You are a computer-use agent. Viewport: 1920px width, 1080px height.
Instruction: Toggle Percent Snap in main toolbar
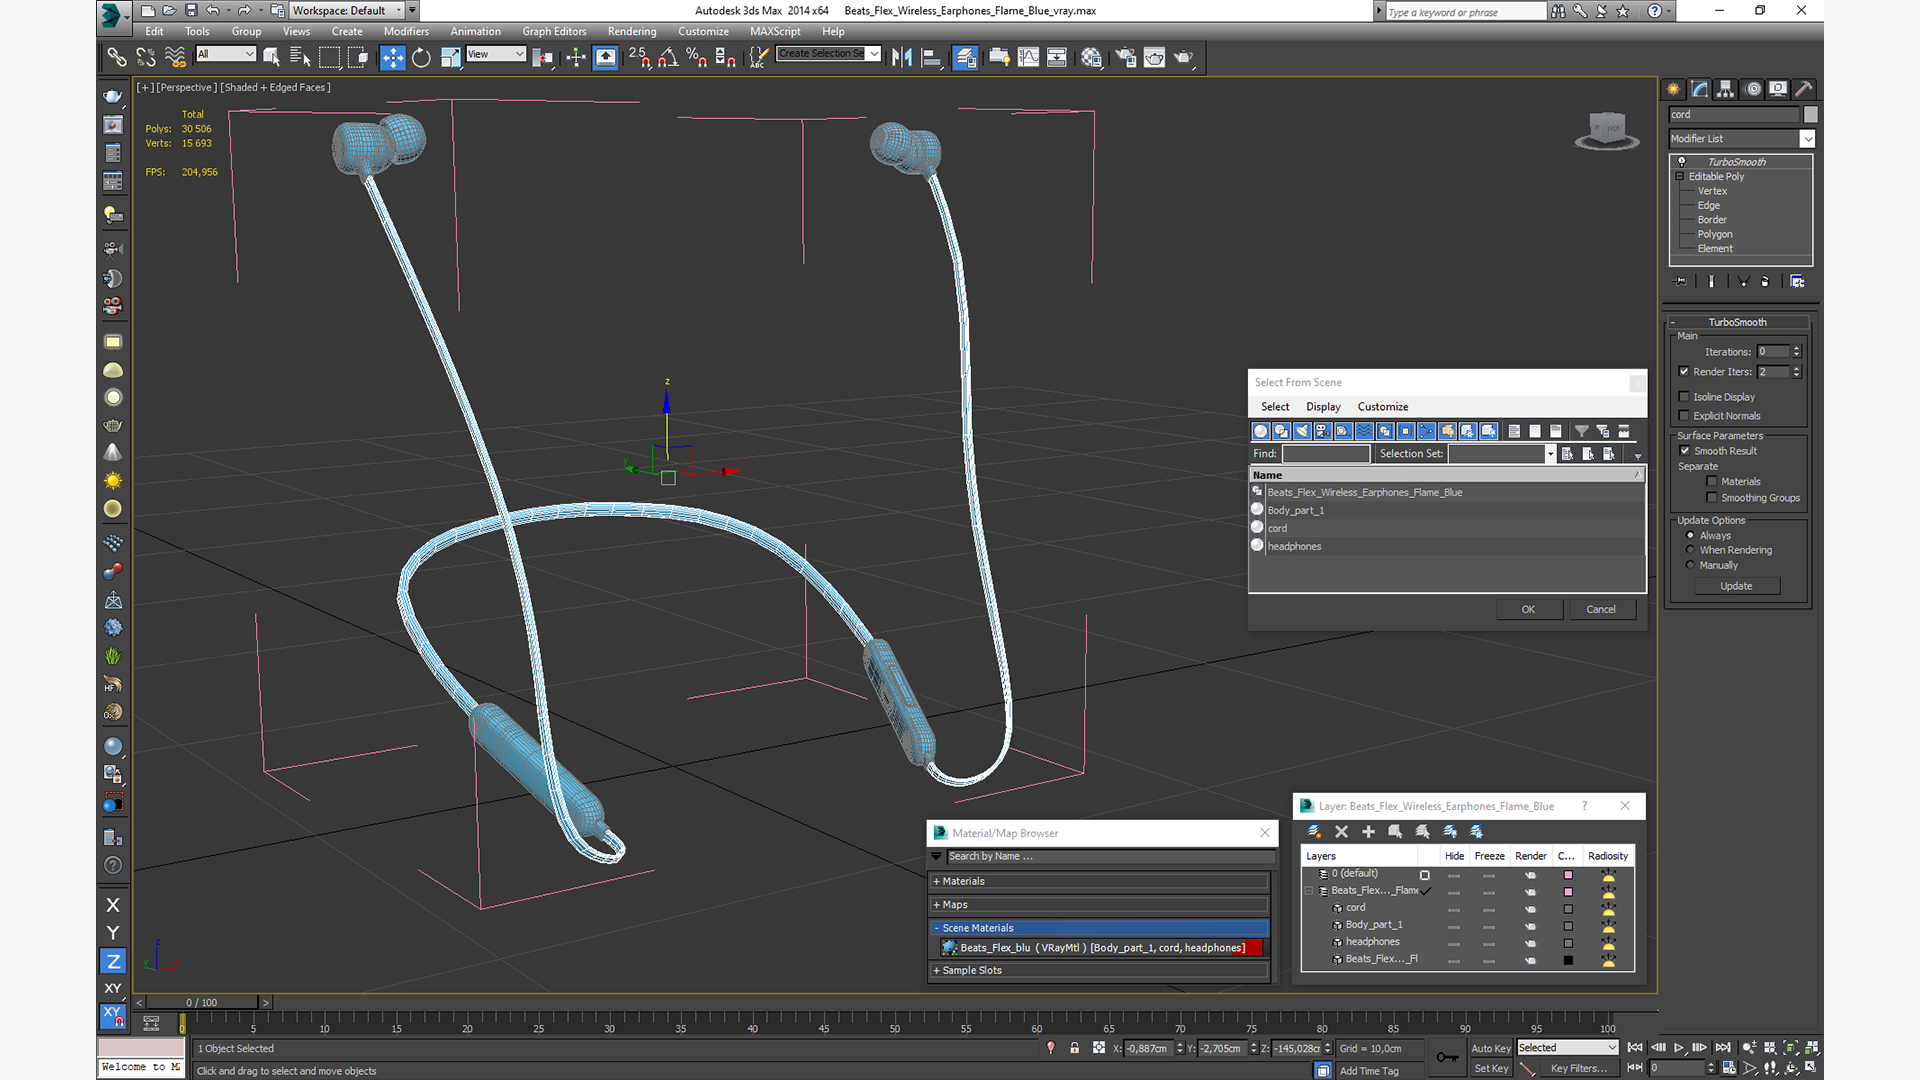point(697,58)
